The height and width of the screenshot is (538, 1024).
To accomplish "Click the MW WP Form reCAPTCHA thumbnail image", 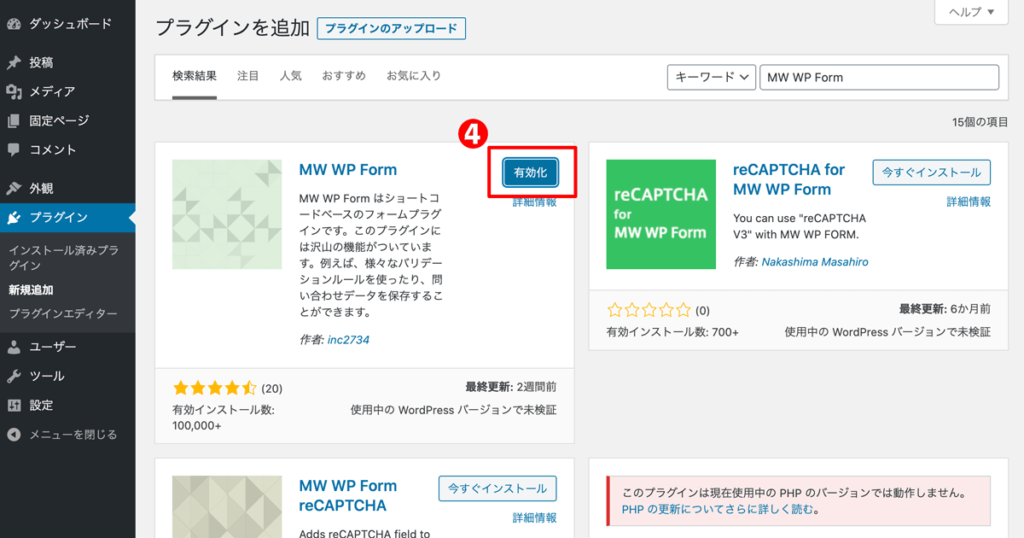I will pyautogui.click(x=227, y=507).
